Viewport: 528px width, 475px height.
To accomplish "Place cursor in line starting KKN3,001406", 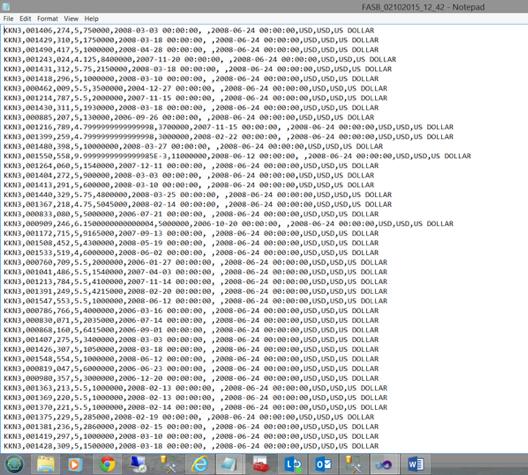I will (x=189, y=30).
